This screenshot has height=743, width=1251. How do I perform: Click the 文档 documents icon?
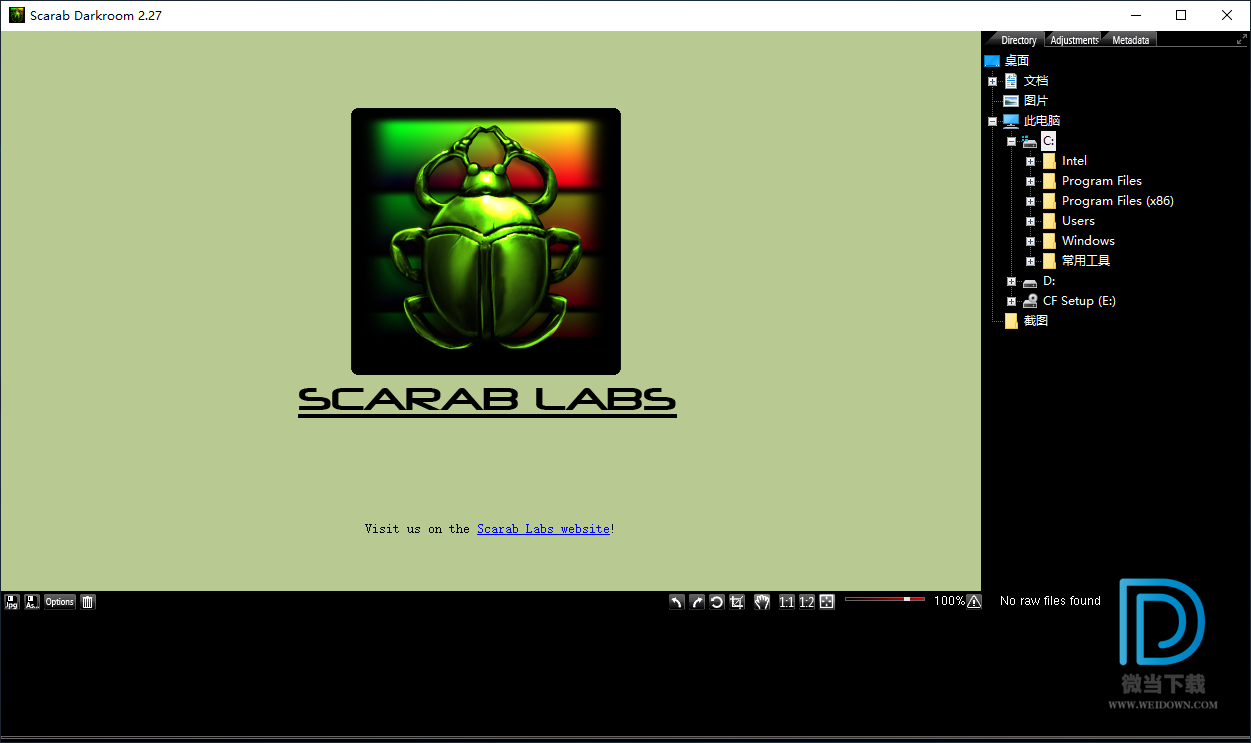[x=1011, y=81]
